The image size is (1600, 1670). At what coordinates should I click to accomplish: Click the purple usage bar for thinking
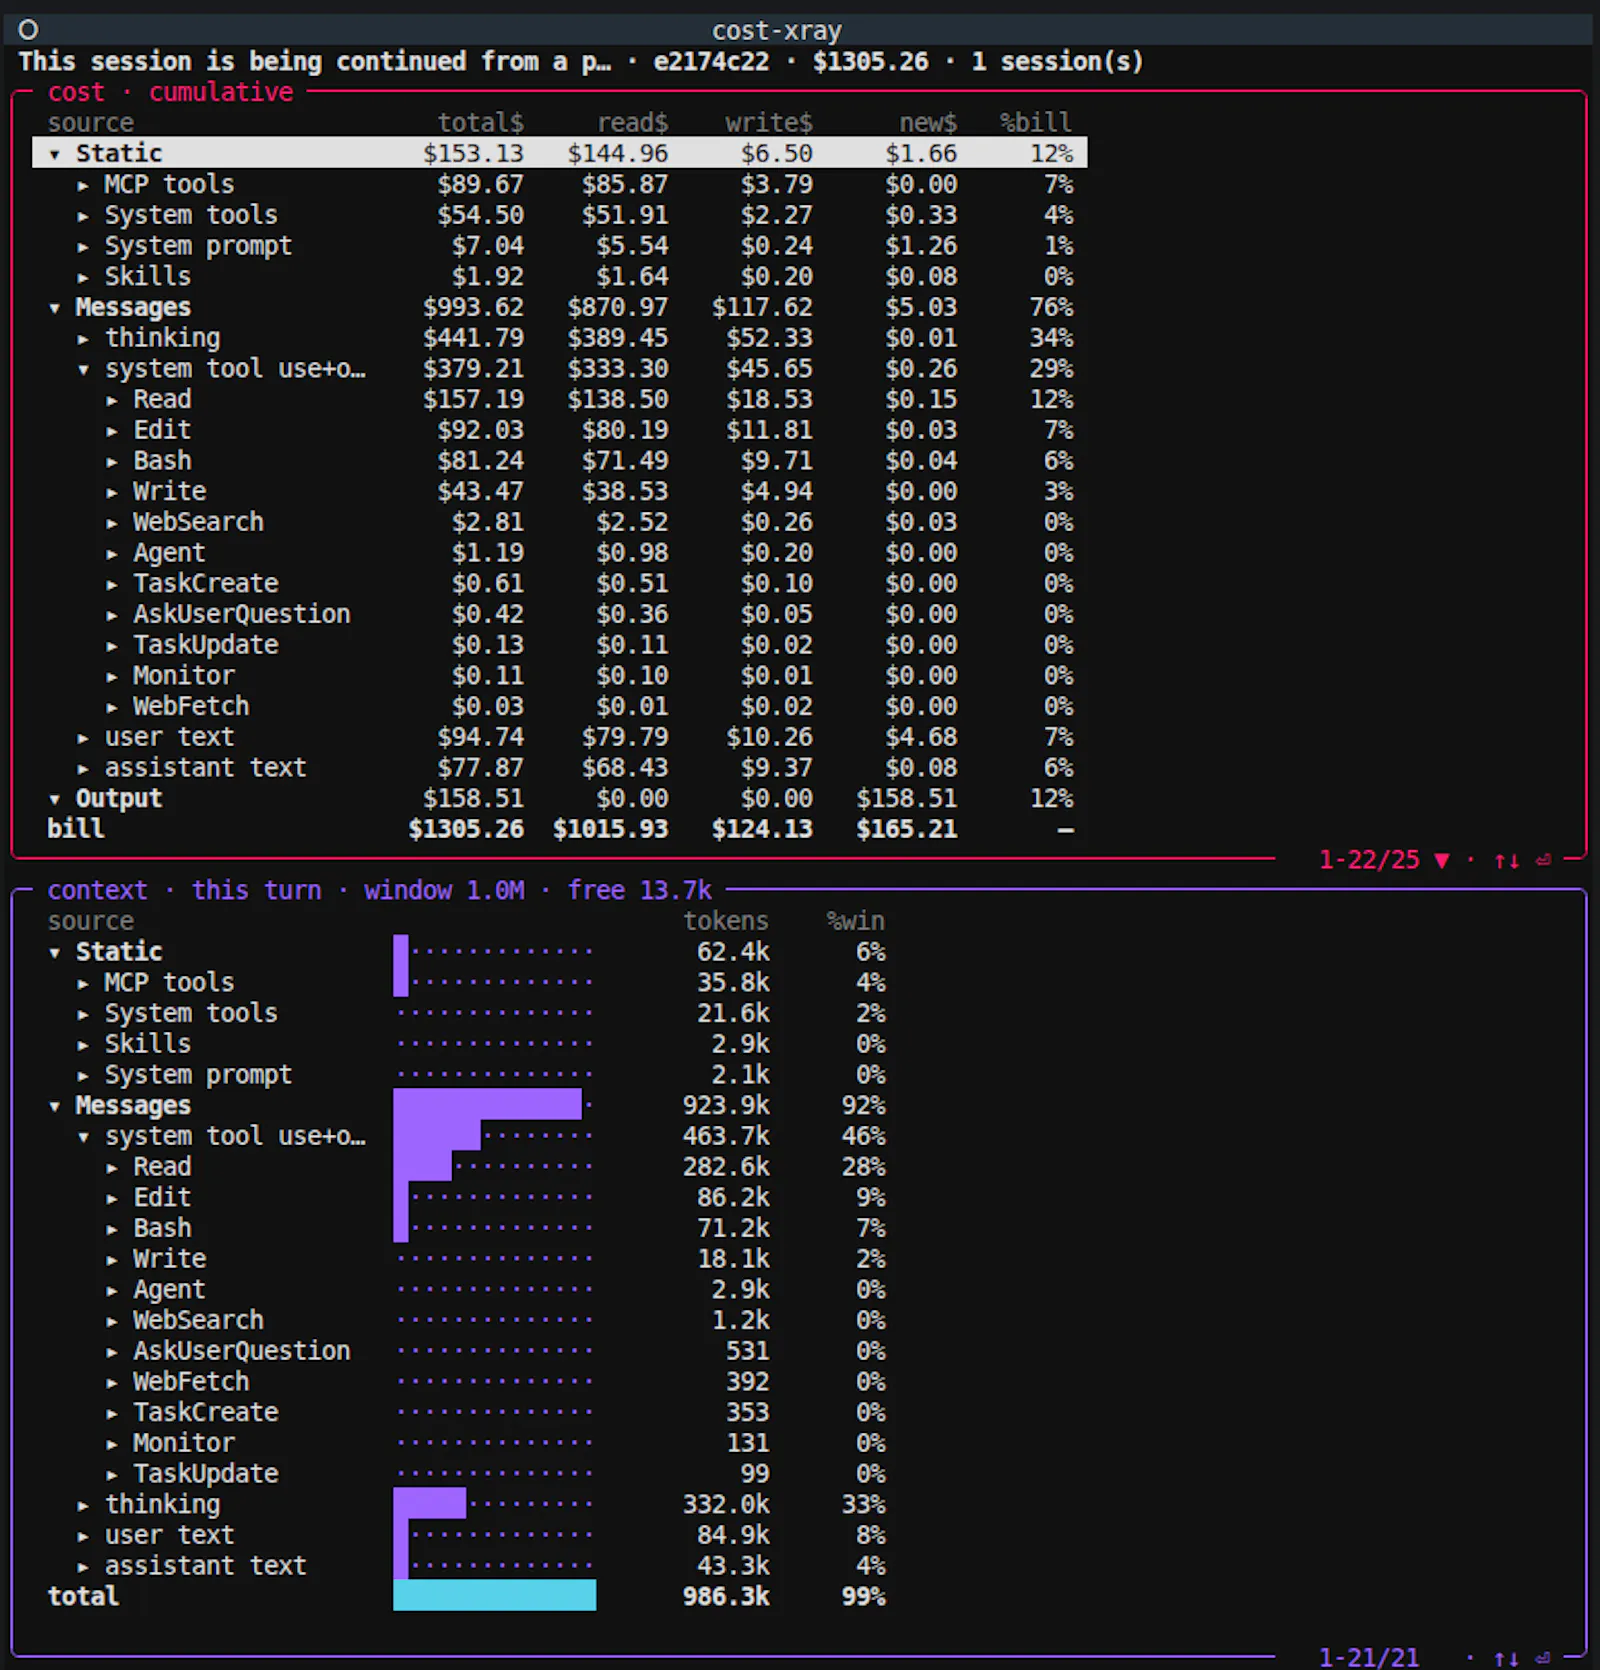click(x=429, y=1503)
